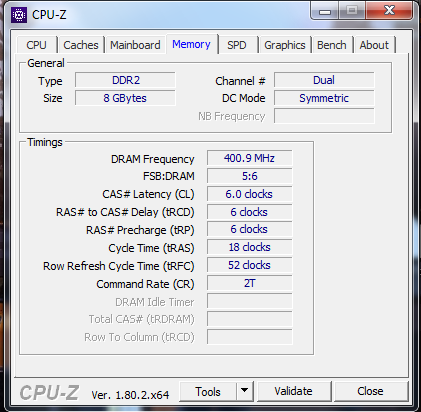Screen dimensions: 421x412
Task: Switch to the CPU tab
Action: point(36,45)
